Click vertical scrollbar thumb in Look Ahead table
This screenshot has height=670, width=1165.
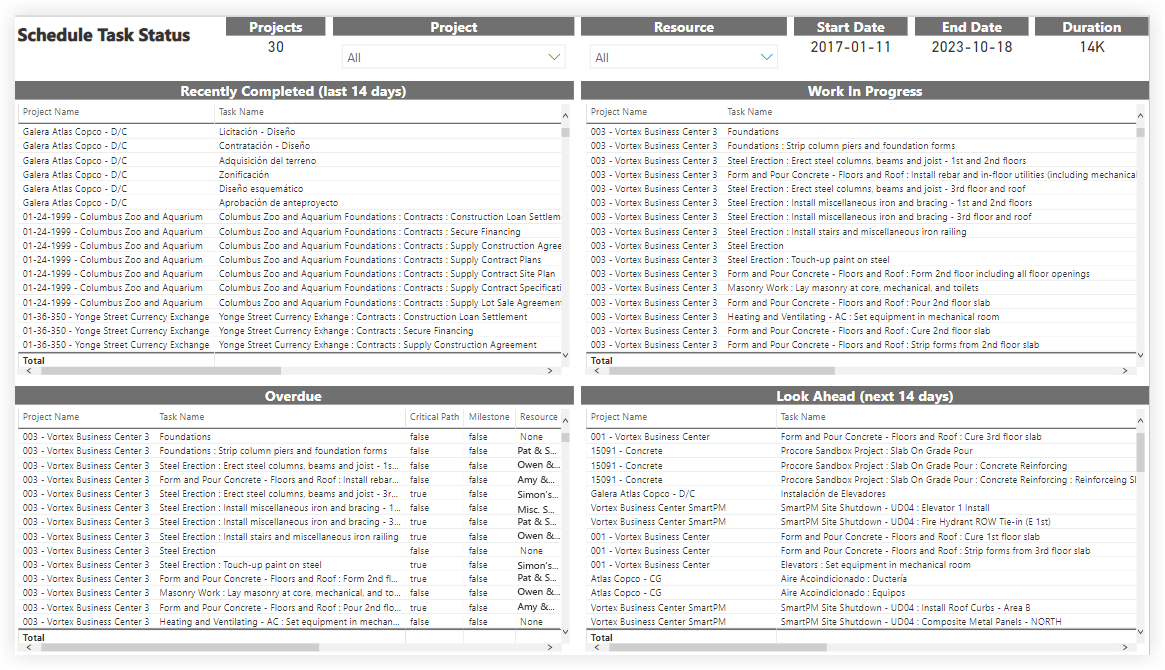click(x=1140, y=452)
